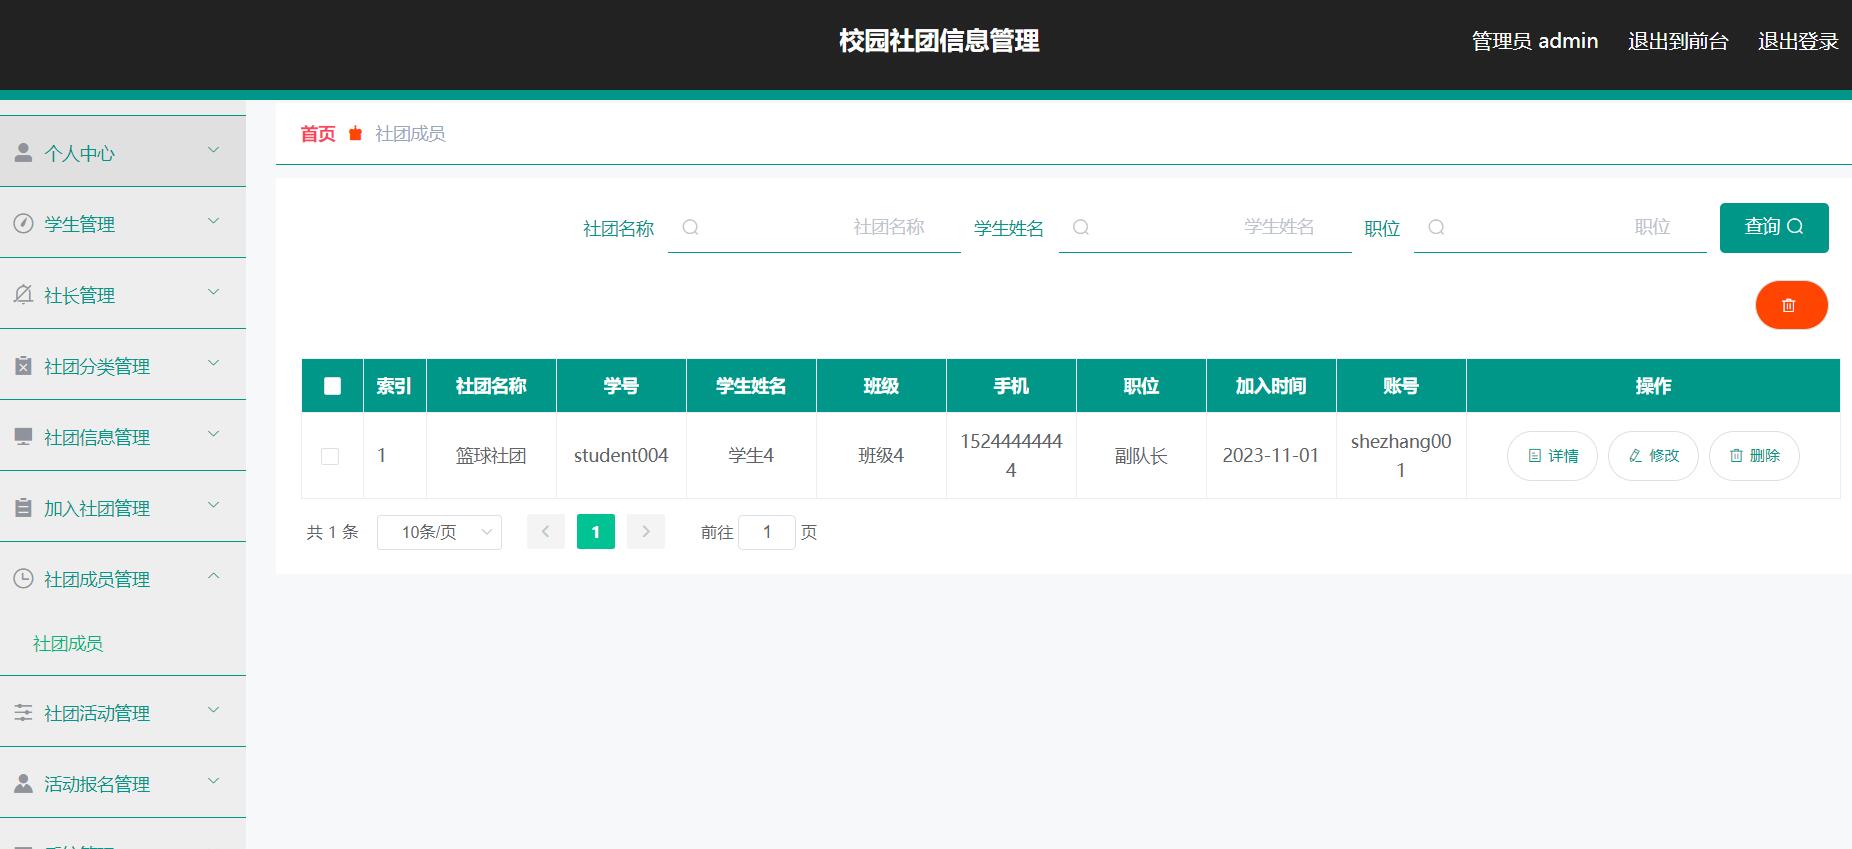Click the 退出登录 link
Viewport: 1852px width, 849px height.
(x=1798, y=41)
